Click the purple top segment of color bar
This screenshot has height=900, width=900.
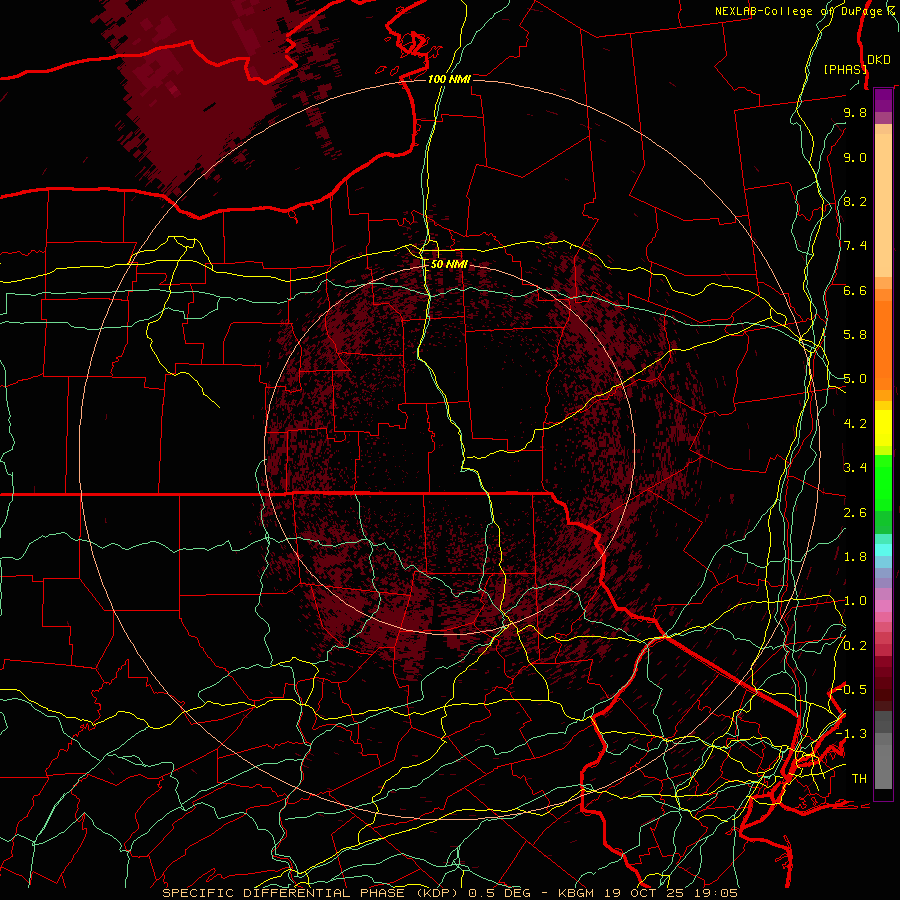(x=883, y=100)
